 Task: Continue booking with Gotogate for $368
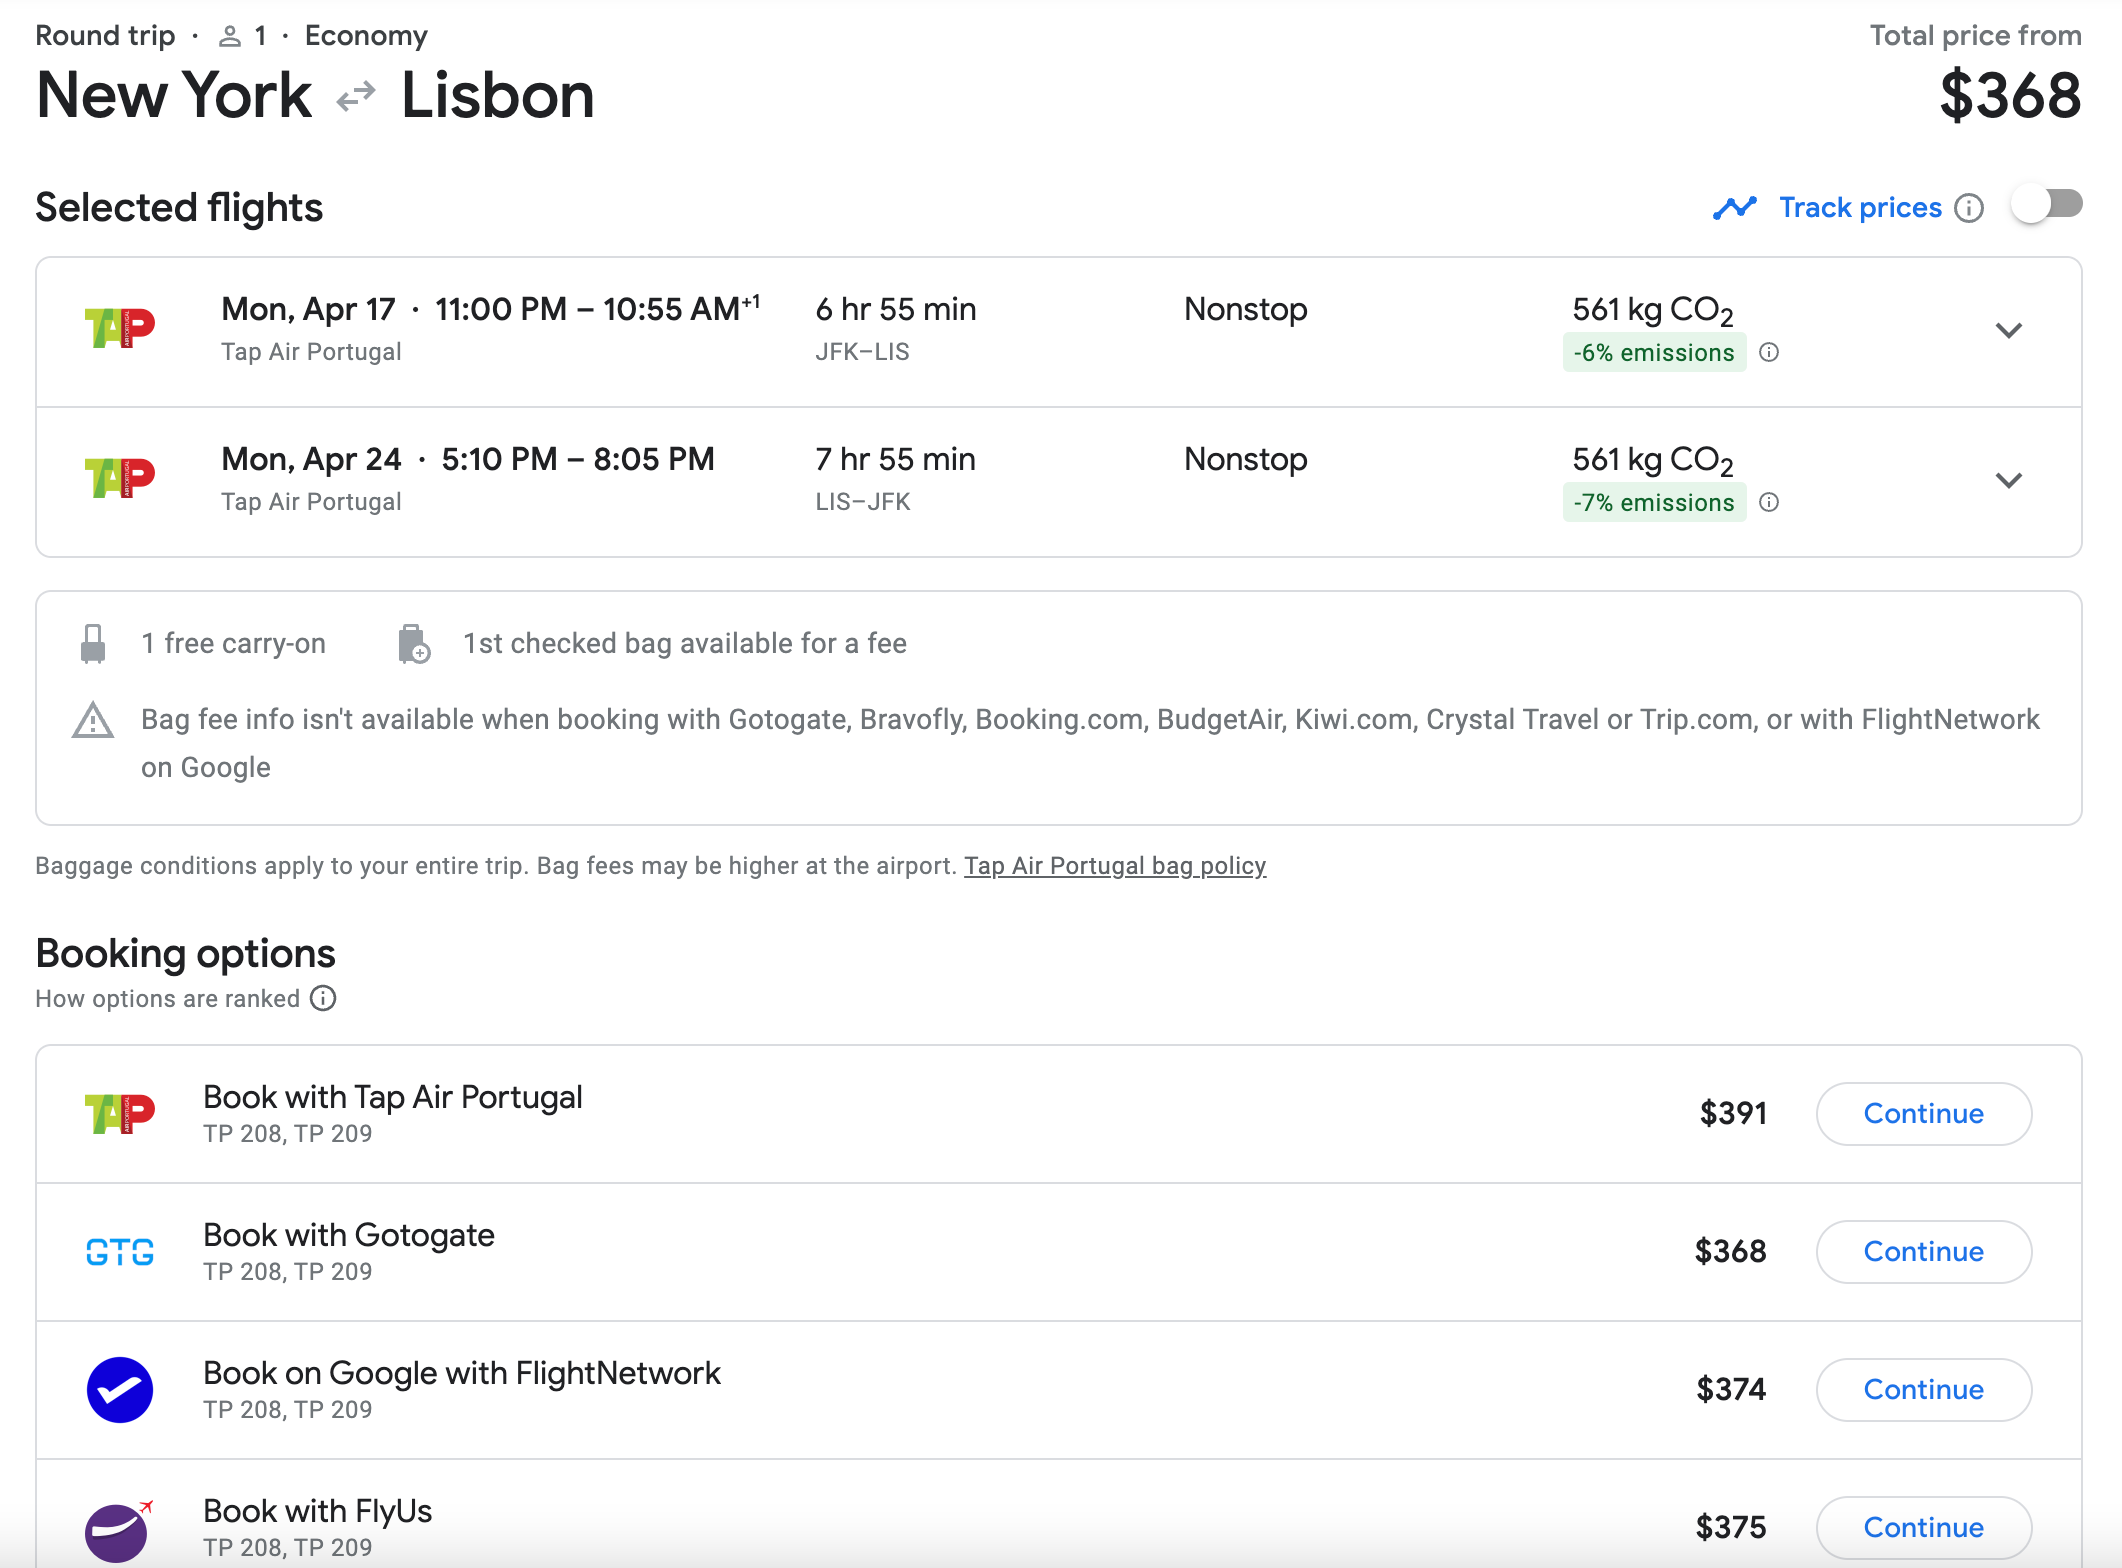pos(1924,1252)
